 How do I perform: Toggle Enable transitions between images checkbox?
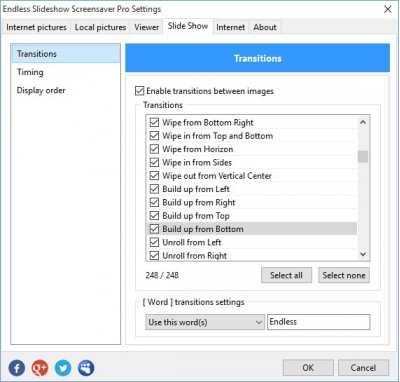coord(139,91)
